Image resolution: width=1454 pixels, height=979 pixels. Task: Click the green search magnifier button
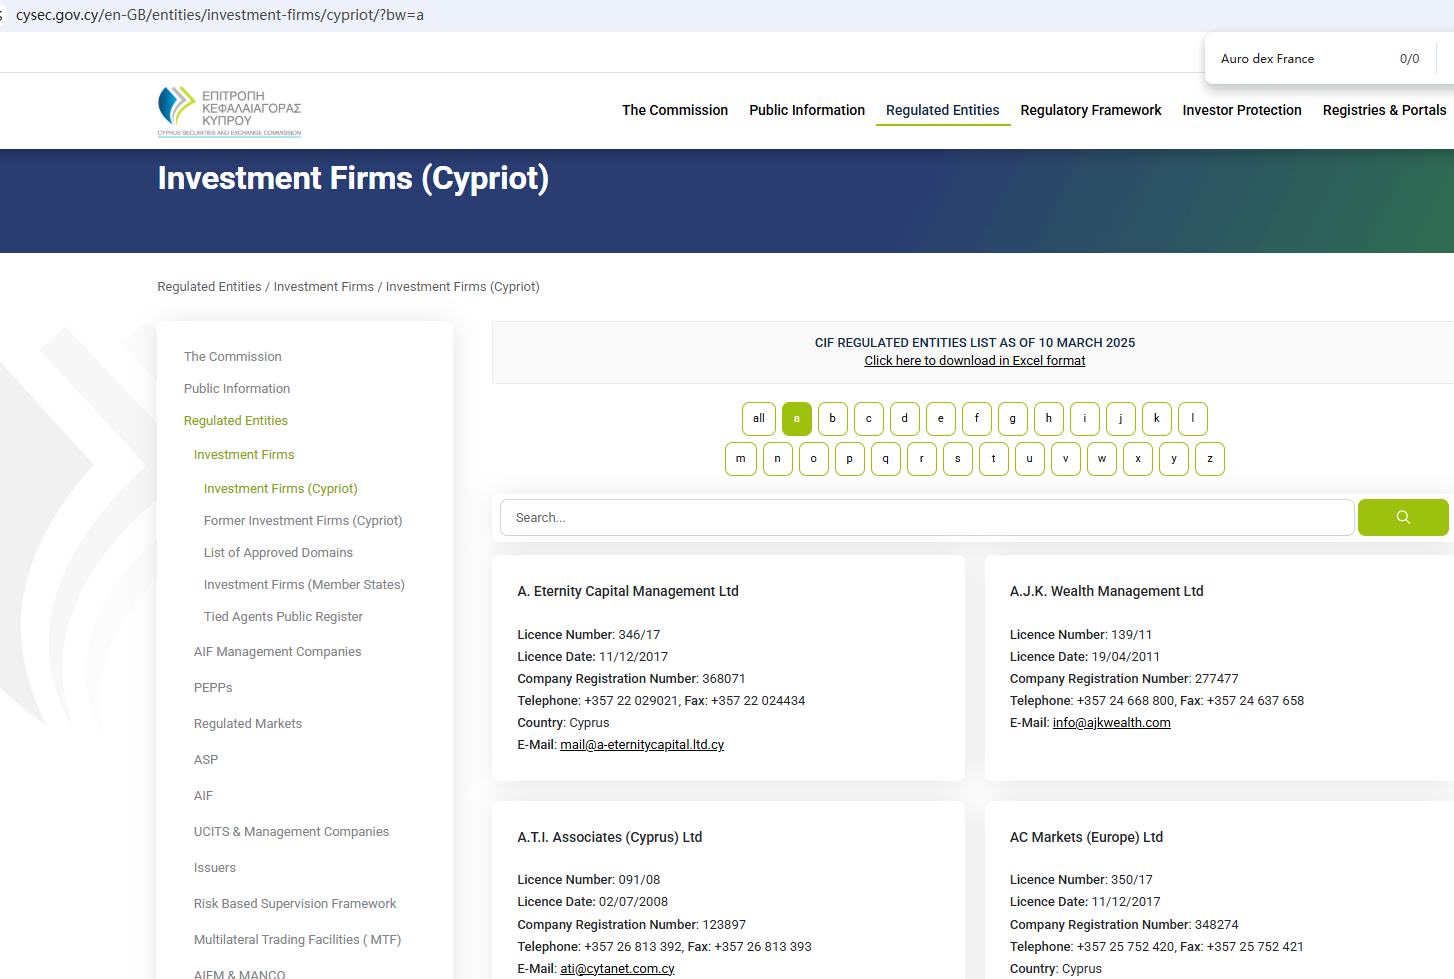pyautogui.click(x=1402, y=517)
